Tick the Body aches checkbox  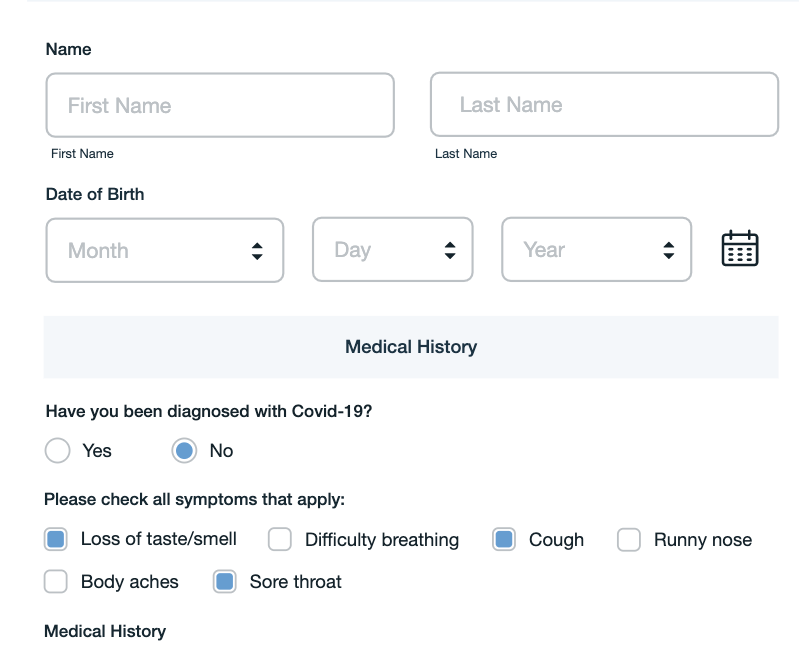pos(56,582)
